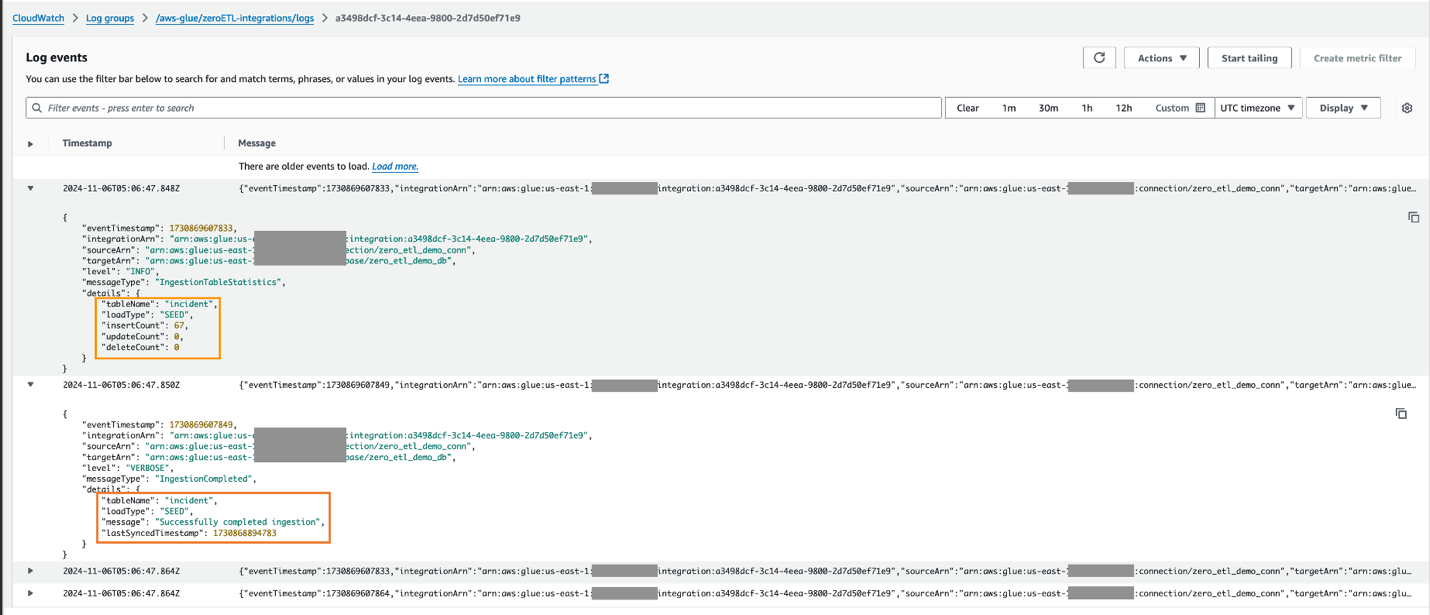The width and height of the screenshot is (1430, 615).
Task: Click the calendar icon beside Custom
Action: pyautogui.click(x=1200, y=108)
